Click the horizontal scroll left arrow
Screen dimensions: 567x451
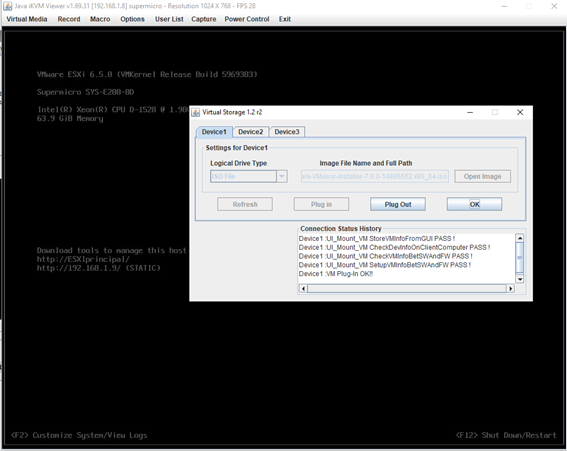(x=303, y=289)
